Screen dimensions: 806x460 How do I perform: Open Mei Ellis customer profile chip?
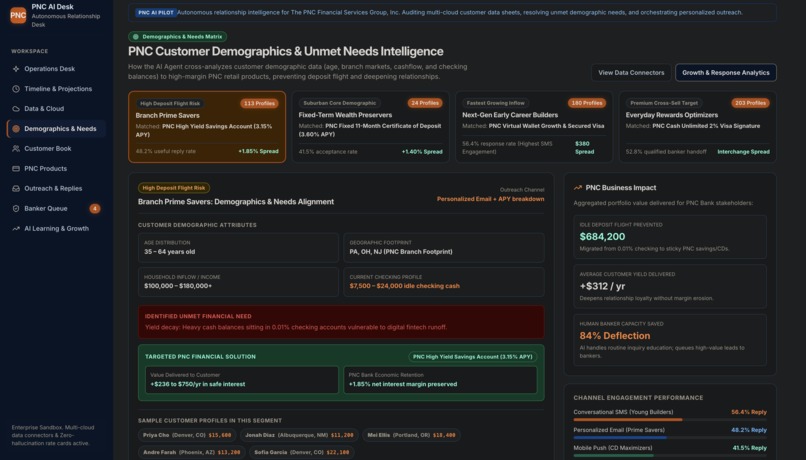tap(411, 435)
